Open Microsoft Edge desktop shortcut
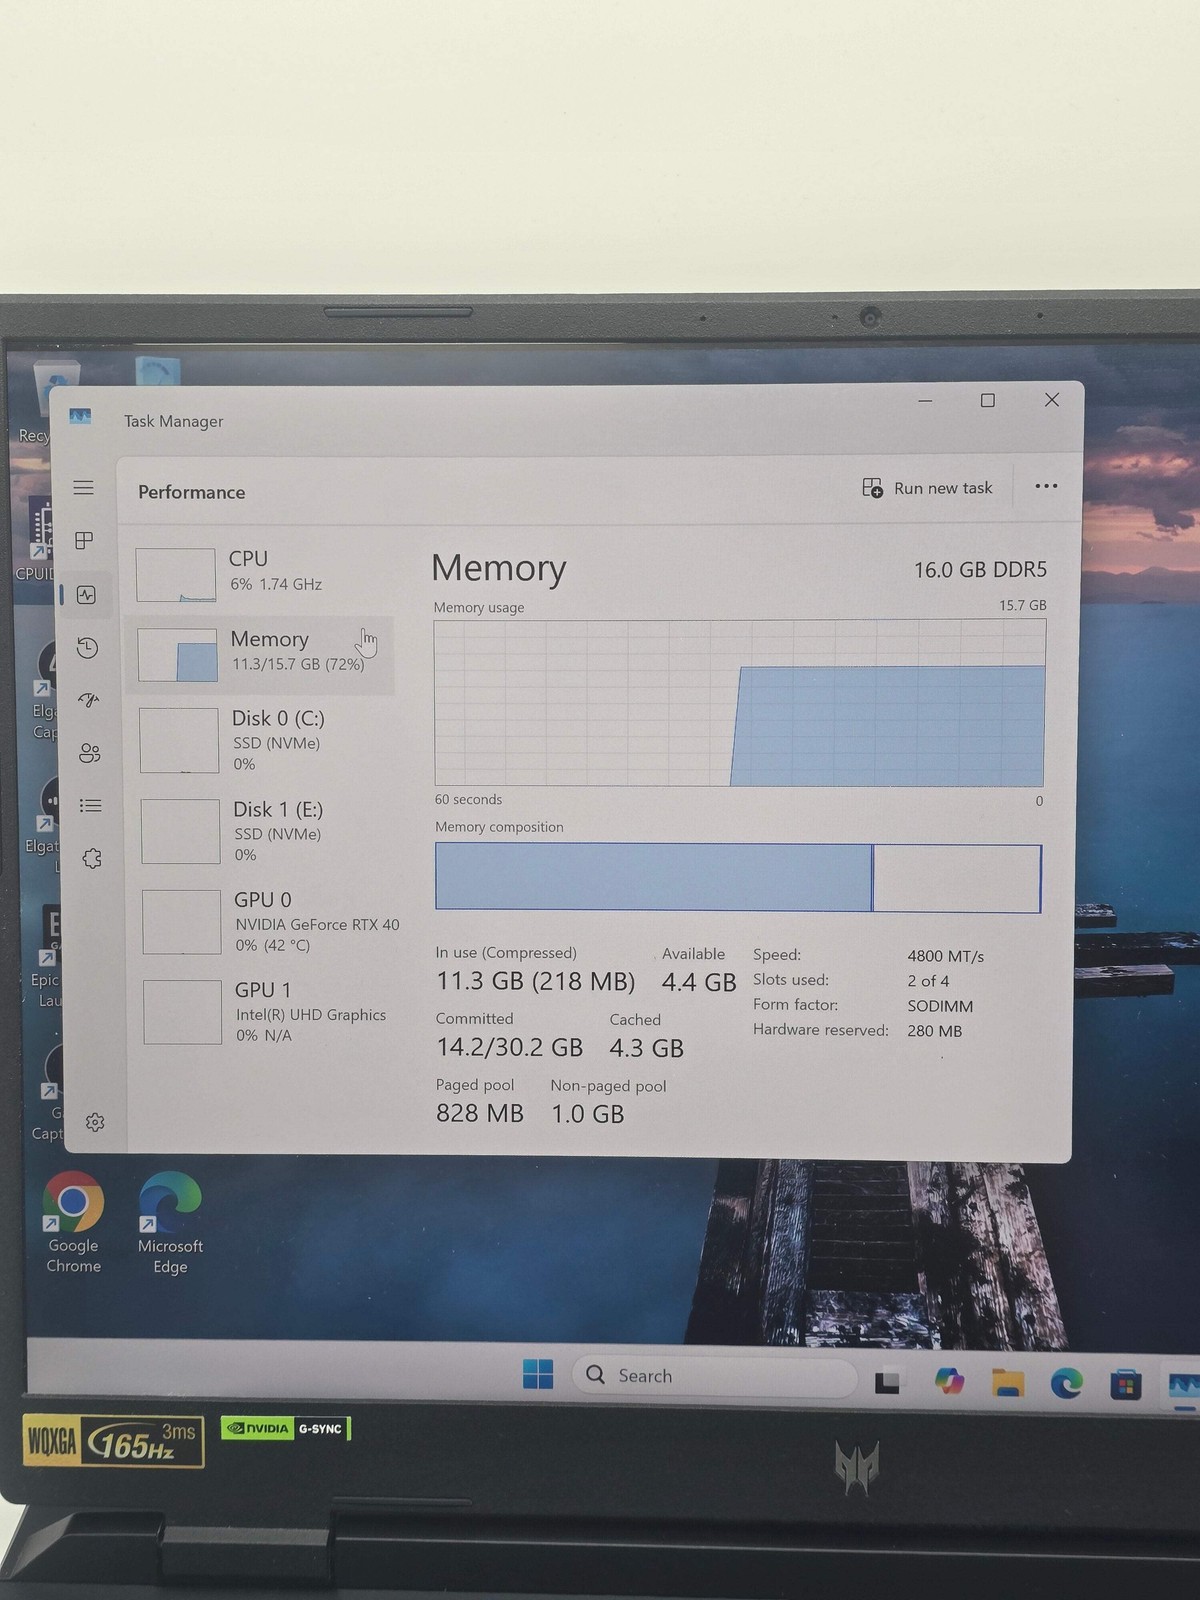Screen dimensions: 1200x1600 point(170,1223)
